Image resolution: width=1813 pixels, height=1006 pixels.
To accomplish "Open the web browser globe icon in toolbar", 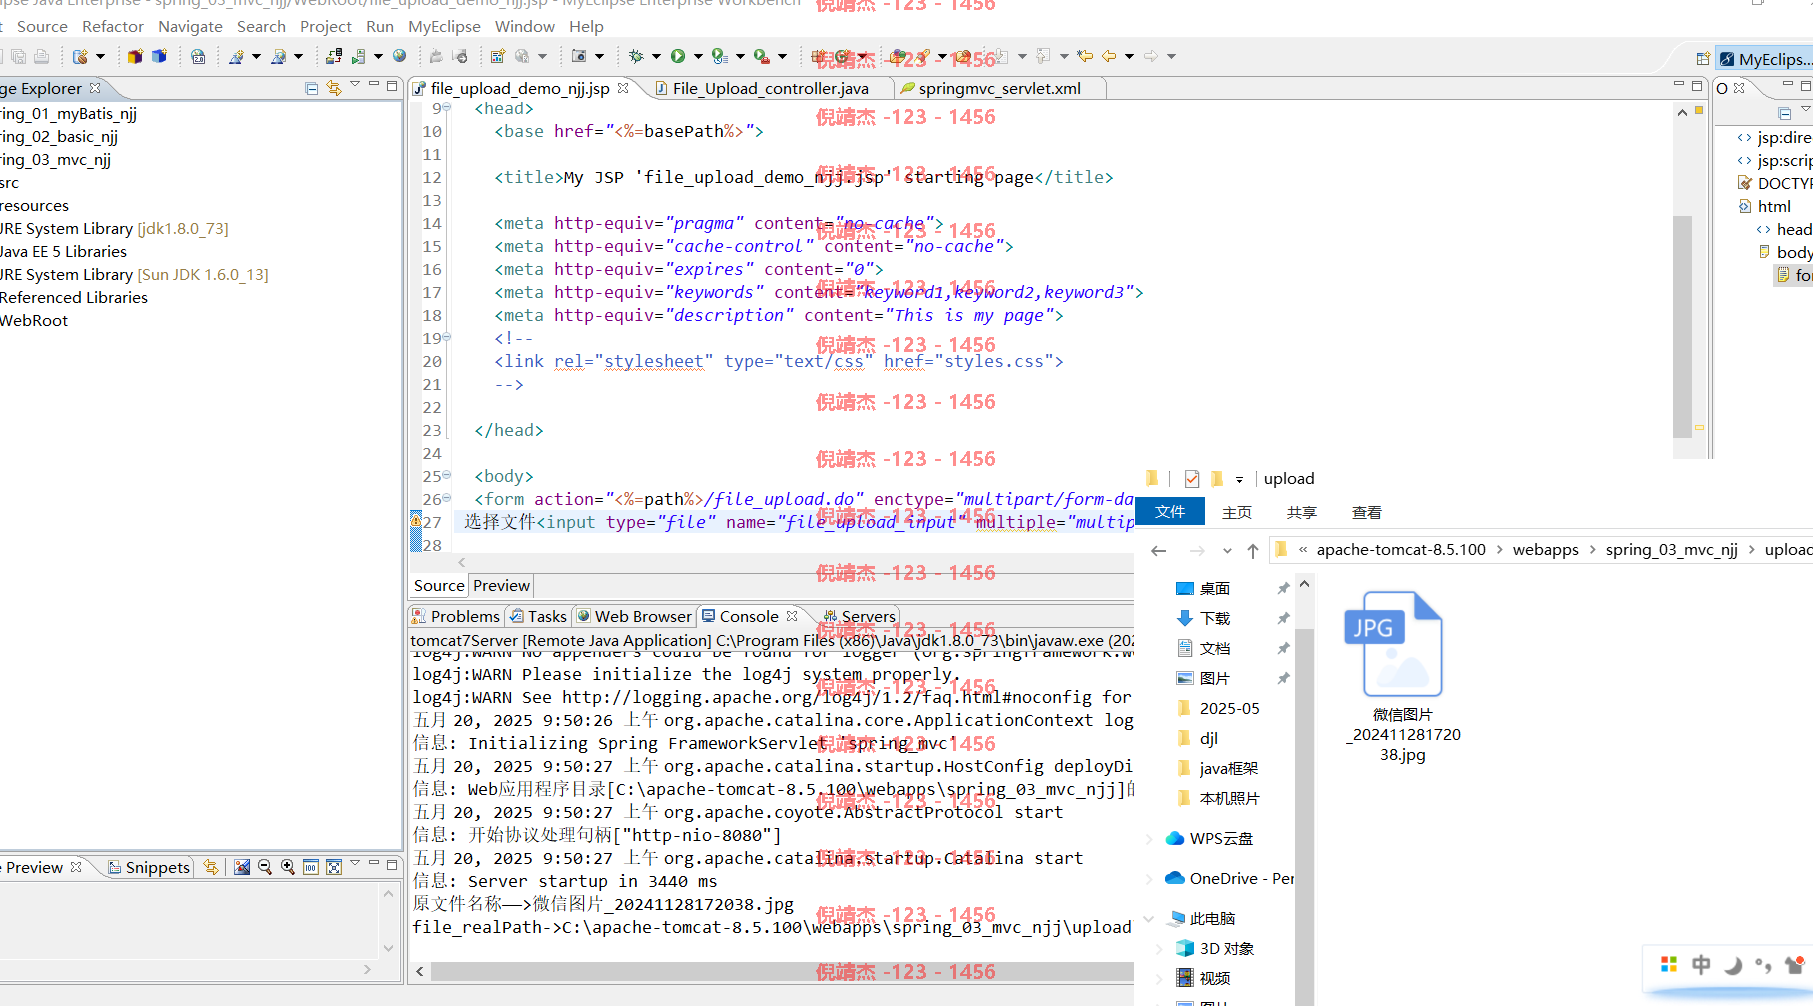I will [400, 56].
